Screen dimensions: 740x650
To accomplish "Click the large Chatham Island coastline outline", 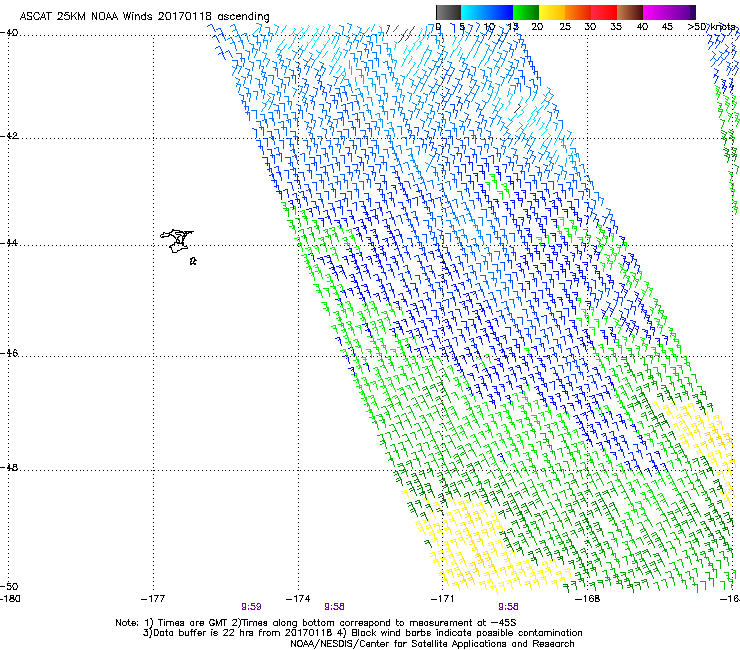I will (x=177, y=241).
